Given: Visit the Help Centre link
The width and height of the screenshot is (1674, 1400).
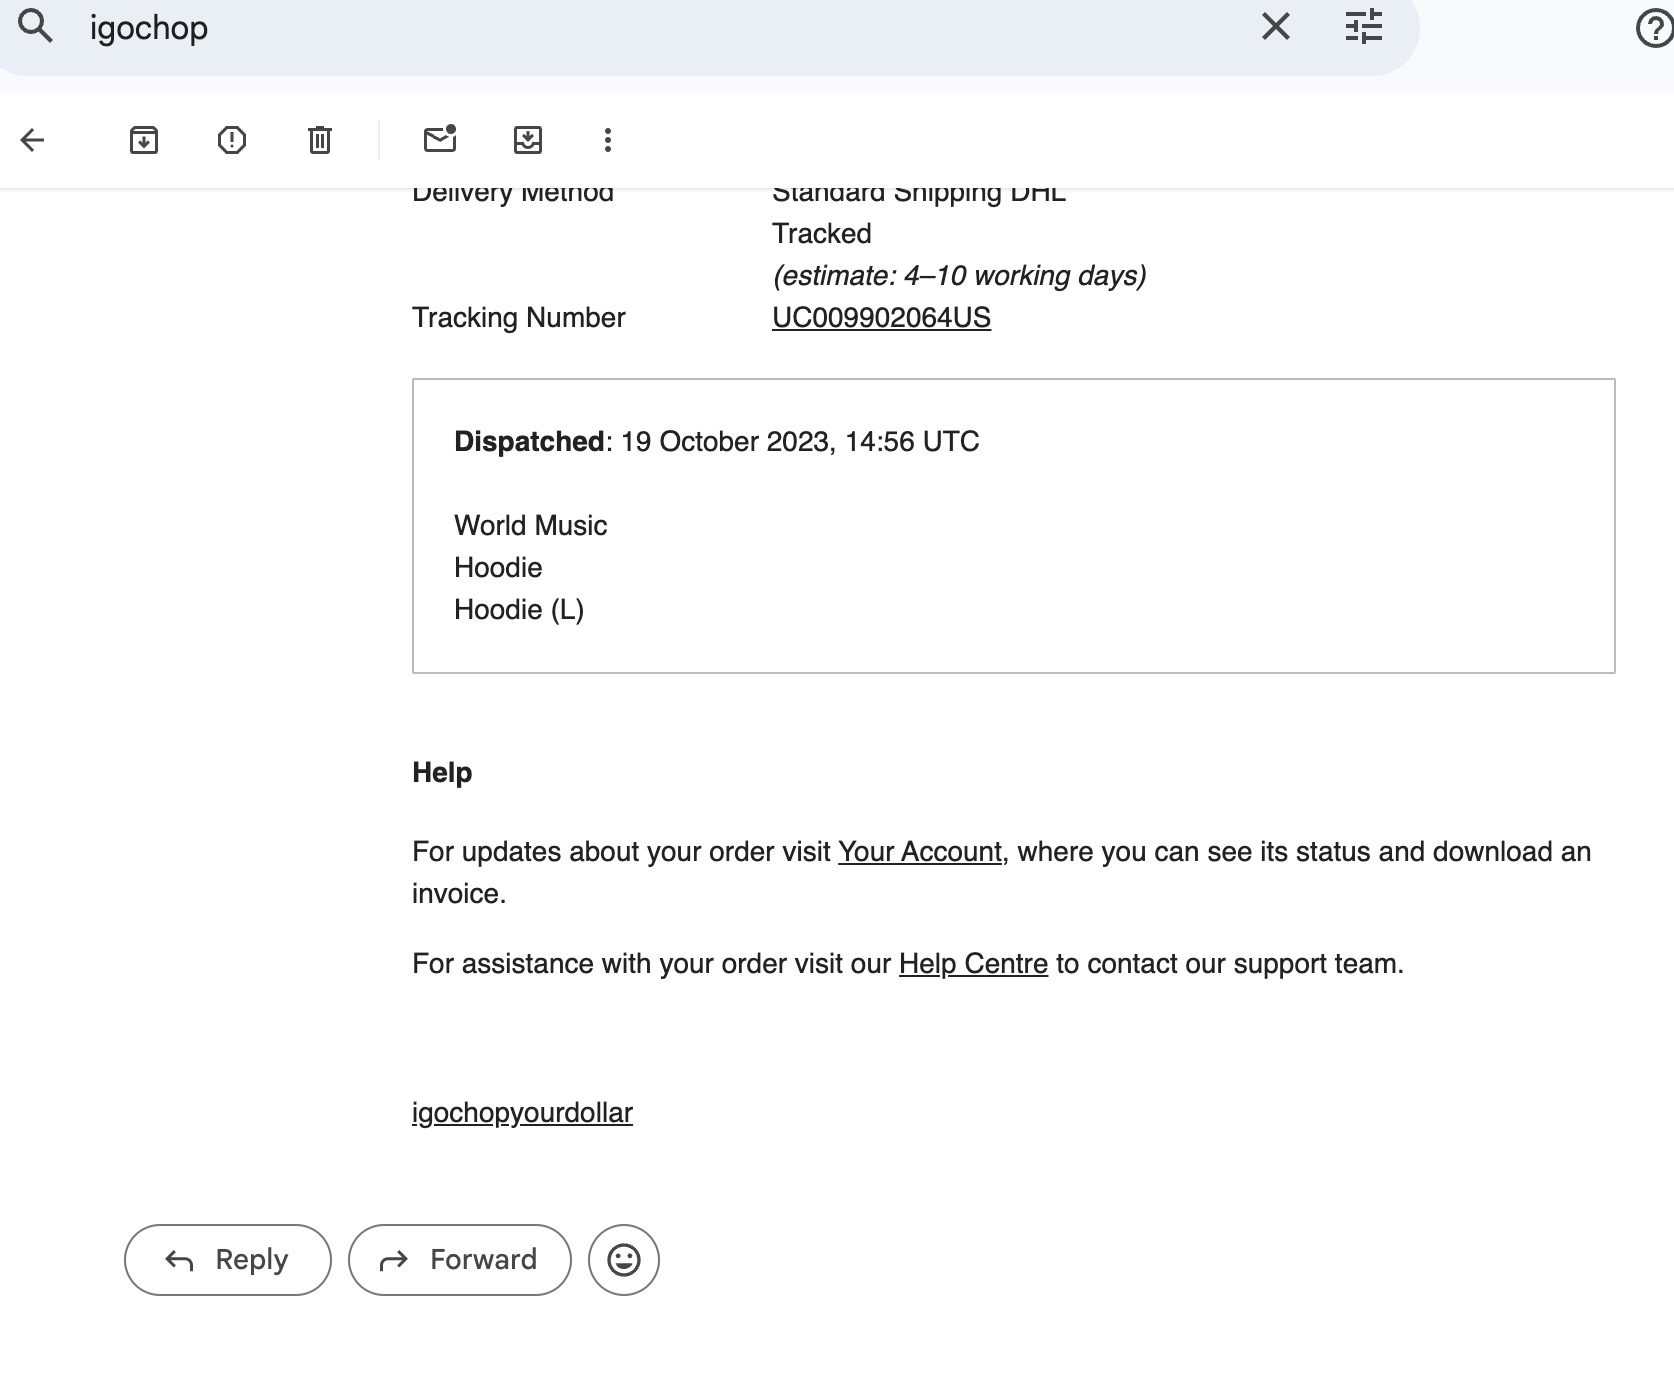Looking at the screenshot, I should pos(973,964).
